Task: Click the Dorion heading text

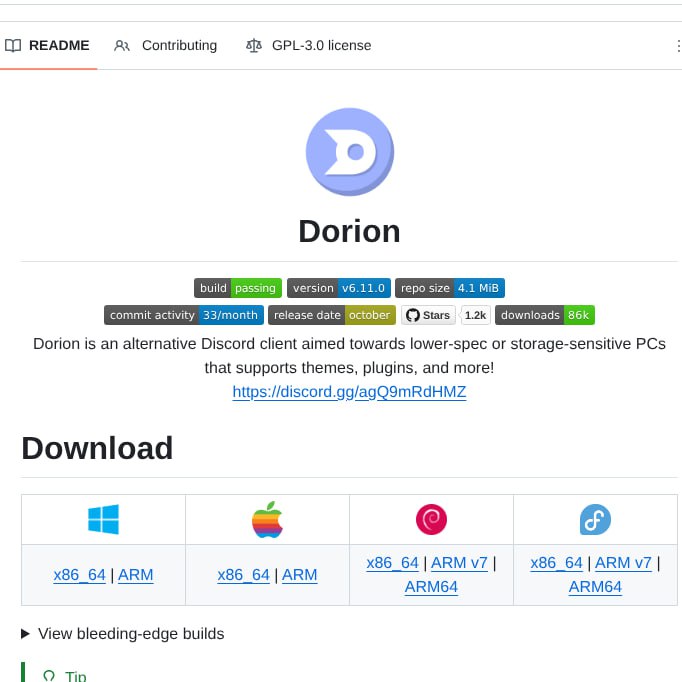Action: pos(349,231)
